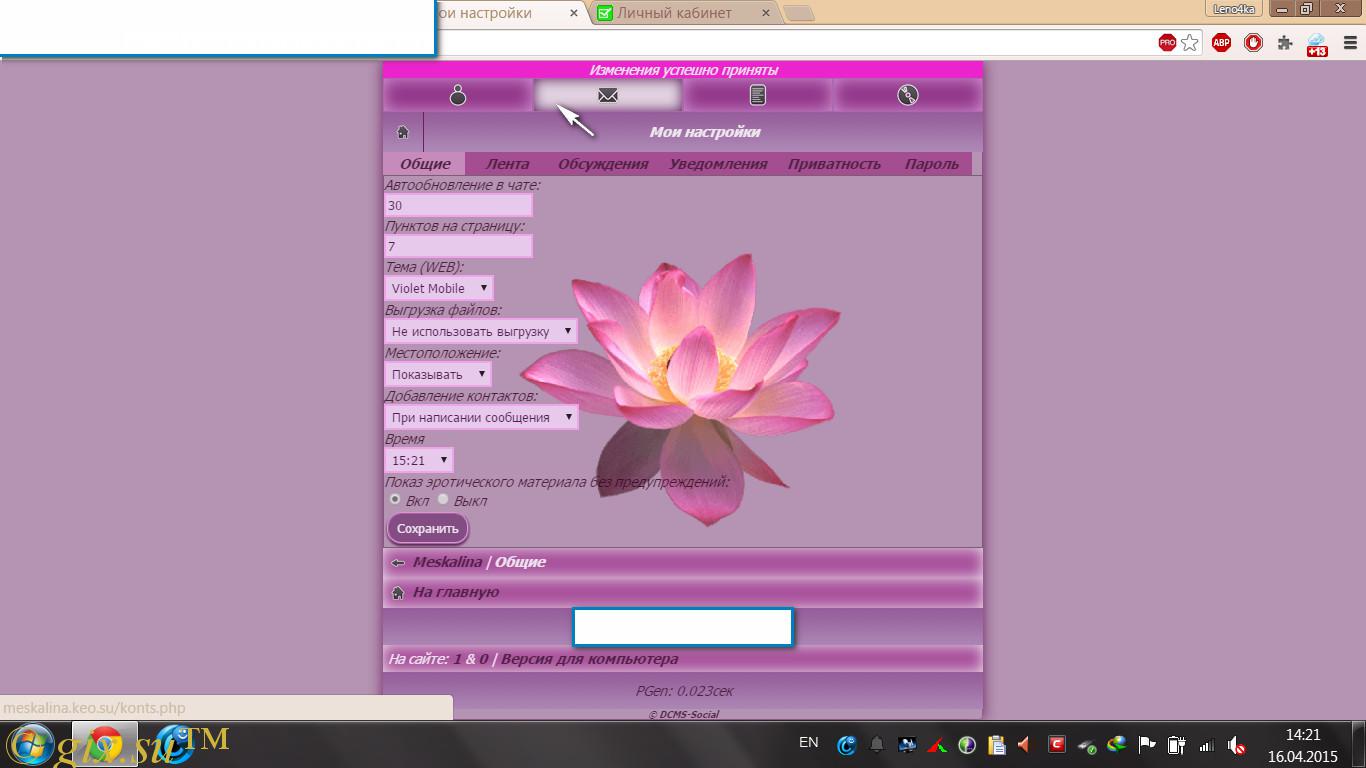Open the ABP Adblock Plus extension
1366x768 pixels.
pos(1221,43)
